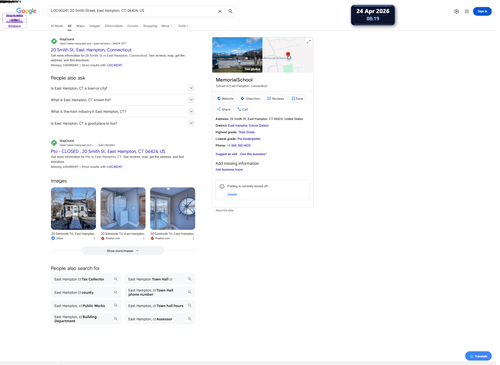Click MapQuest favicon of the Pto - CLOSED result
The width and height of the screenshot is (500, 365).
pos(54,143)
